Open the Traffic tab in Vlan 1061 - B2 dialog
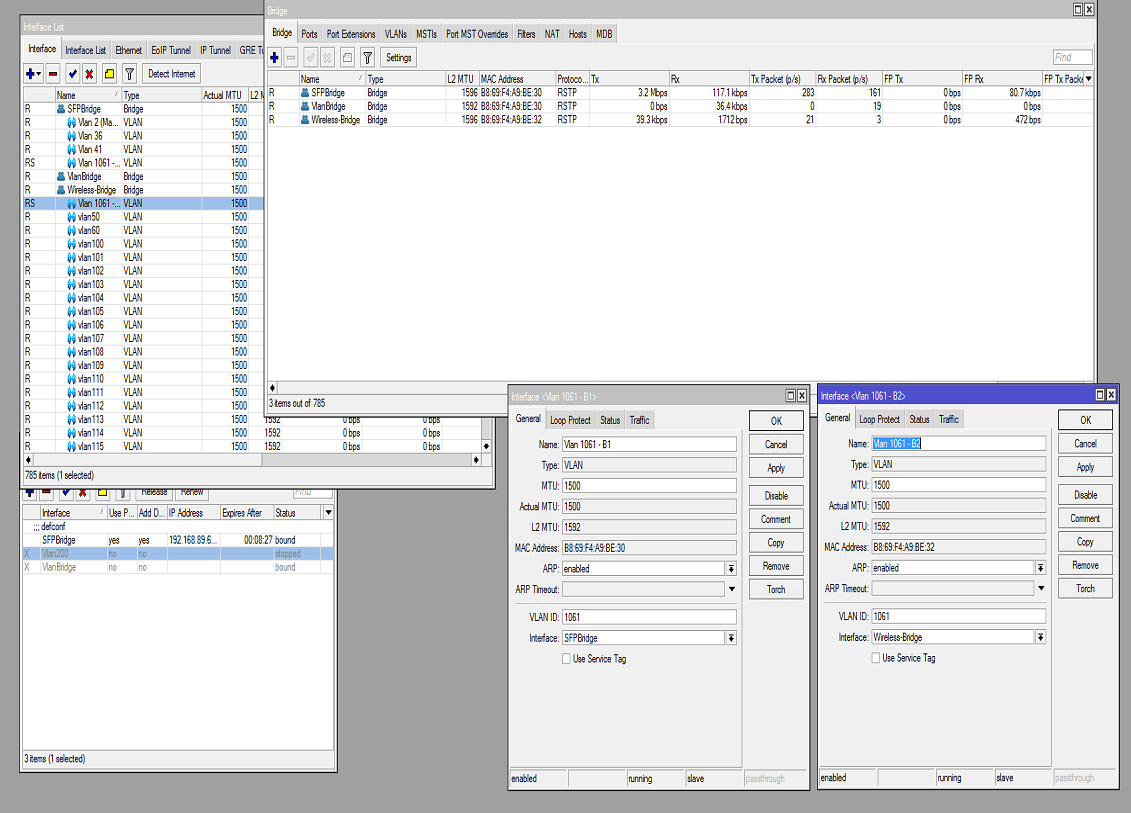 (x=949, y=419)
